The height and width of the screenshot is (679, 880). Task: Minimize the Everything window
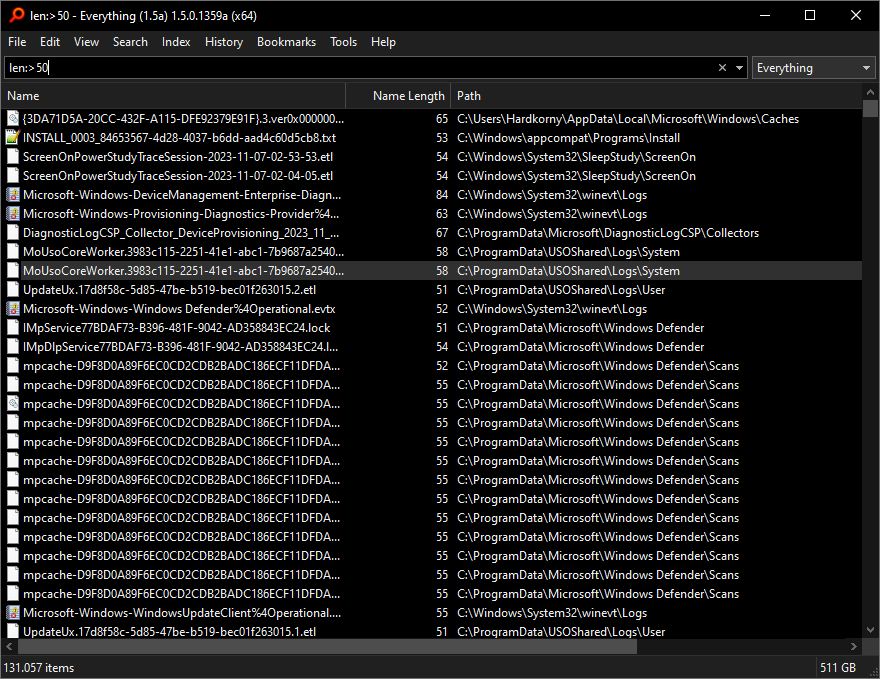tap(764, 15)
